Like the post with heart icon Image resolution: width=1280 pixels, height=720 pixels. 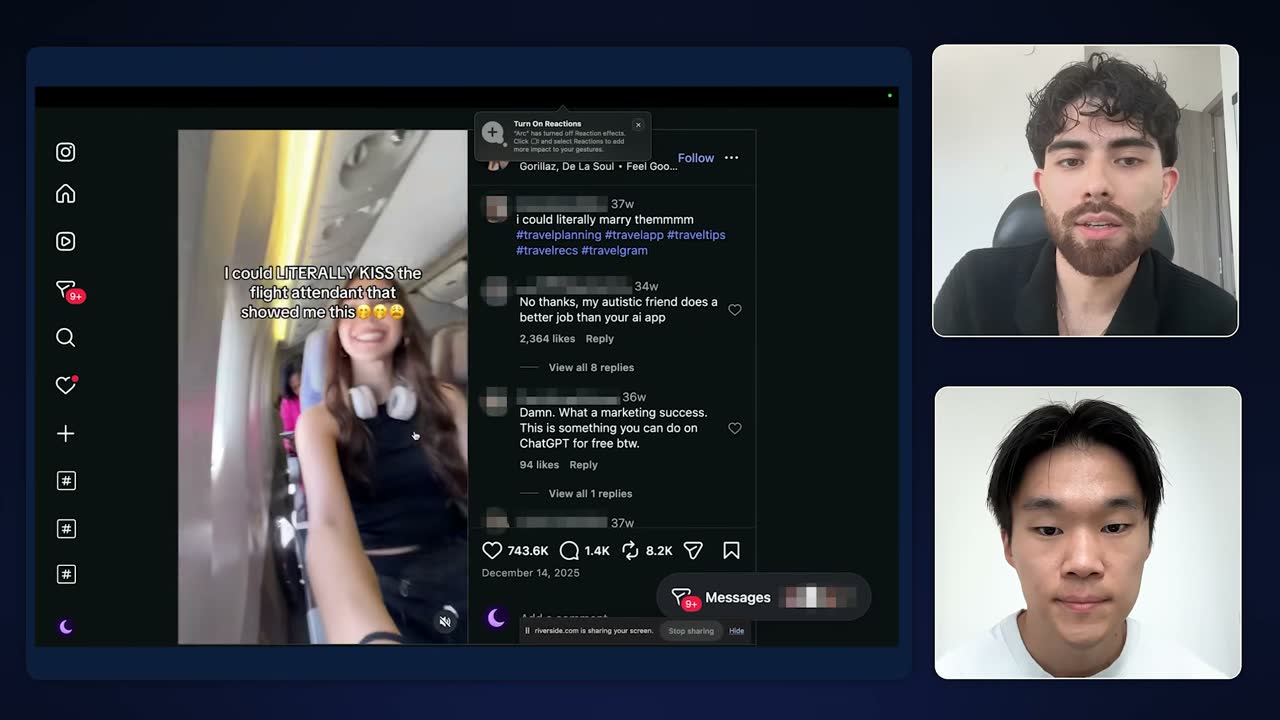pyautogui.click(x=492, y=550)
